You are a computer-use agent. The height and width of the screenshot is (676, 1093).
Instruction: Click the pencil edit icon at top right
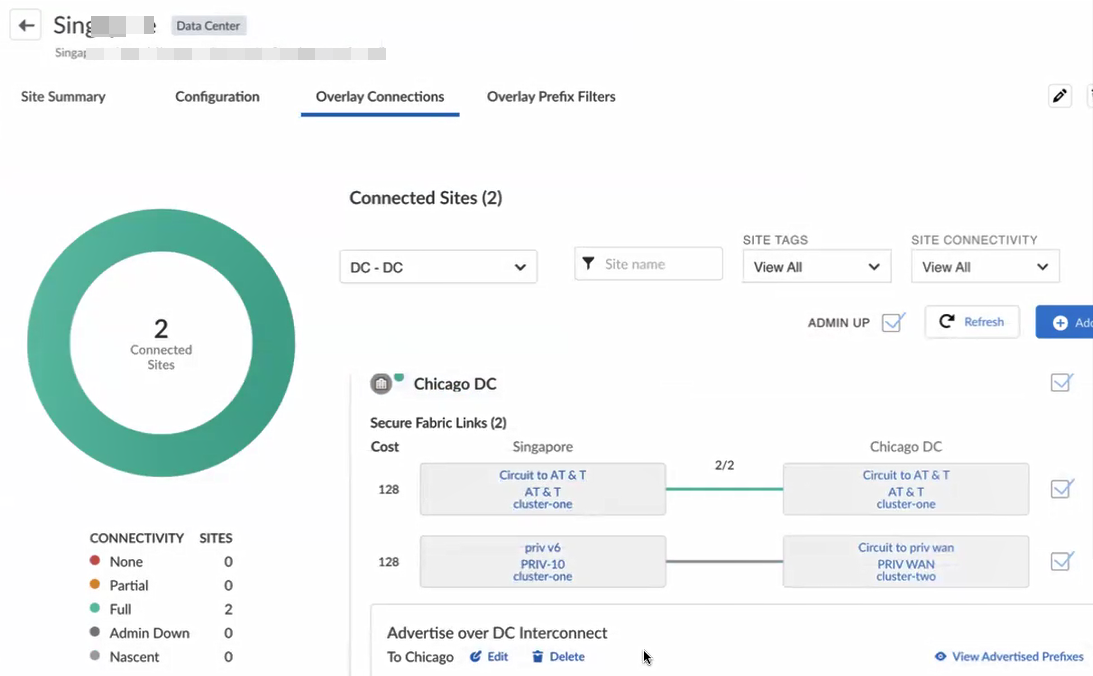pos(1060,96)
